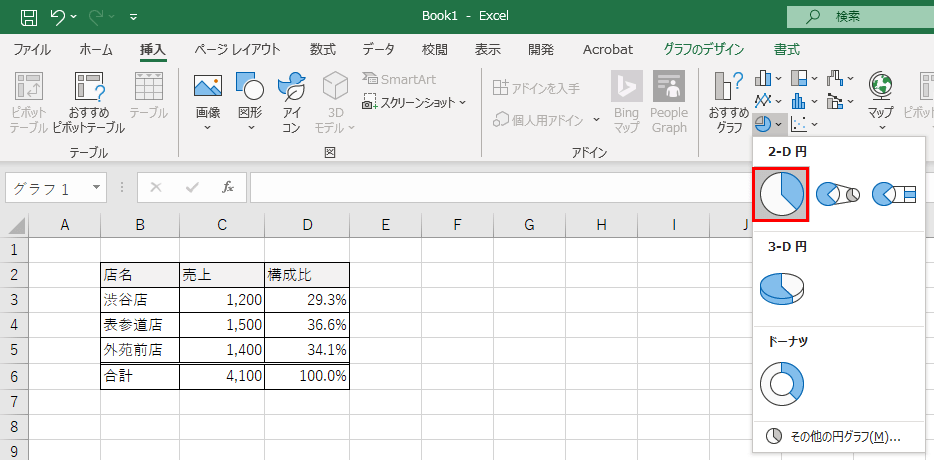Expand the マップ map chart dropdown
The width and height of the screenshot is (934, 460).
click(x=880, y=127)
